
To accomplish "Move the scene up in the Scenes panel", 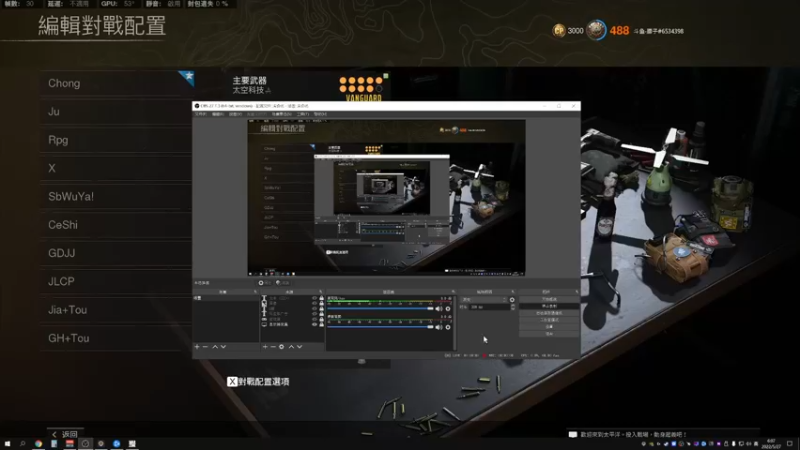I will tap(215, 347).
